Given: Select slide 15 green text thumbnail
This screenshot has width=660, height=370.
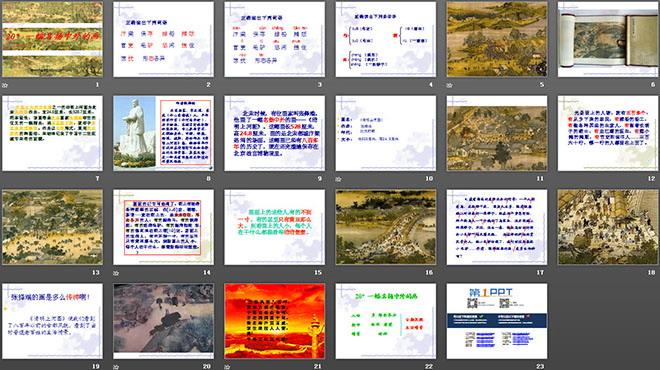Looking at the screenshot, I should tap(274, 227).
